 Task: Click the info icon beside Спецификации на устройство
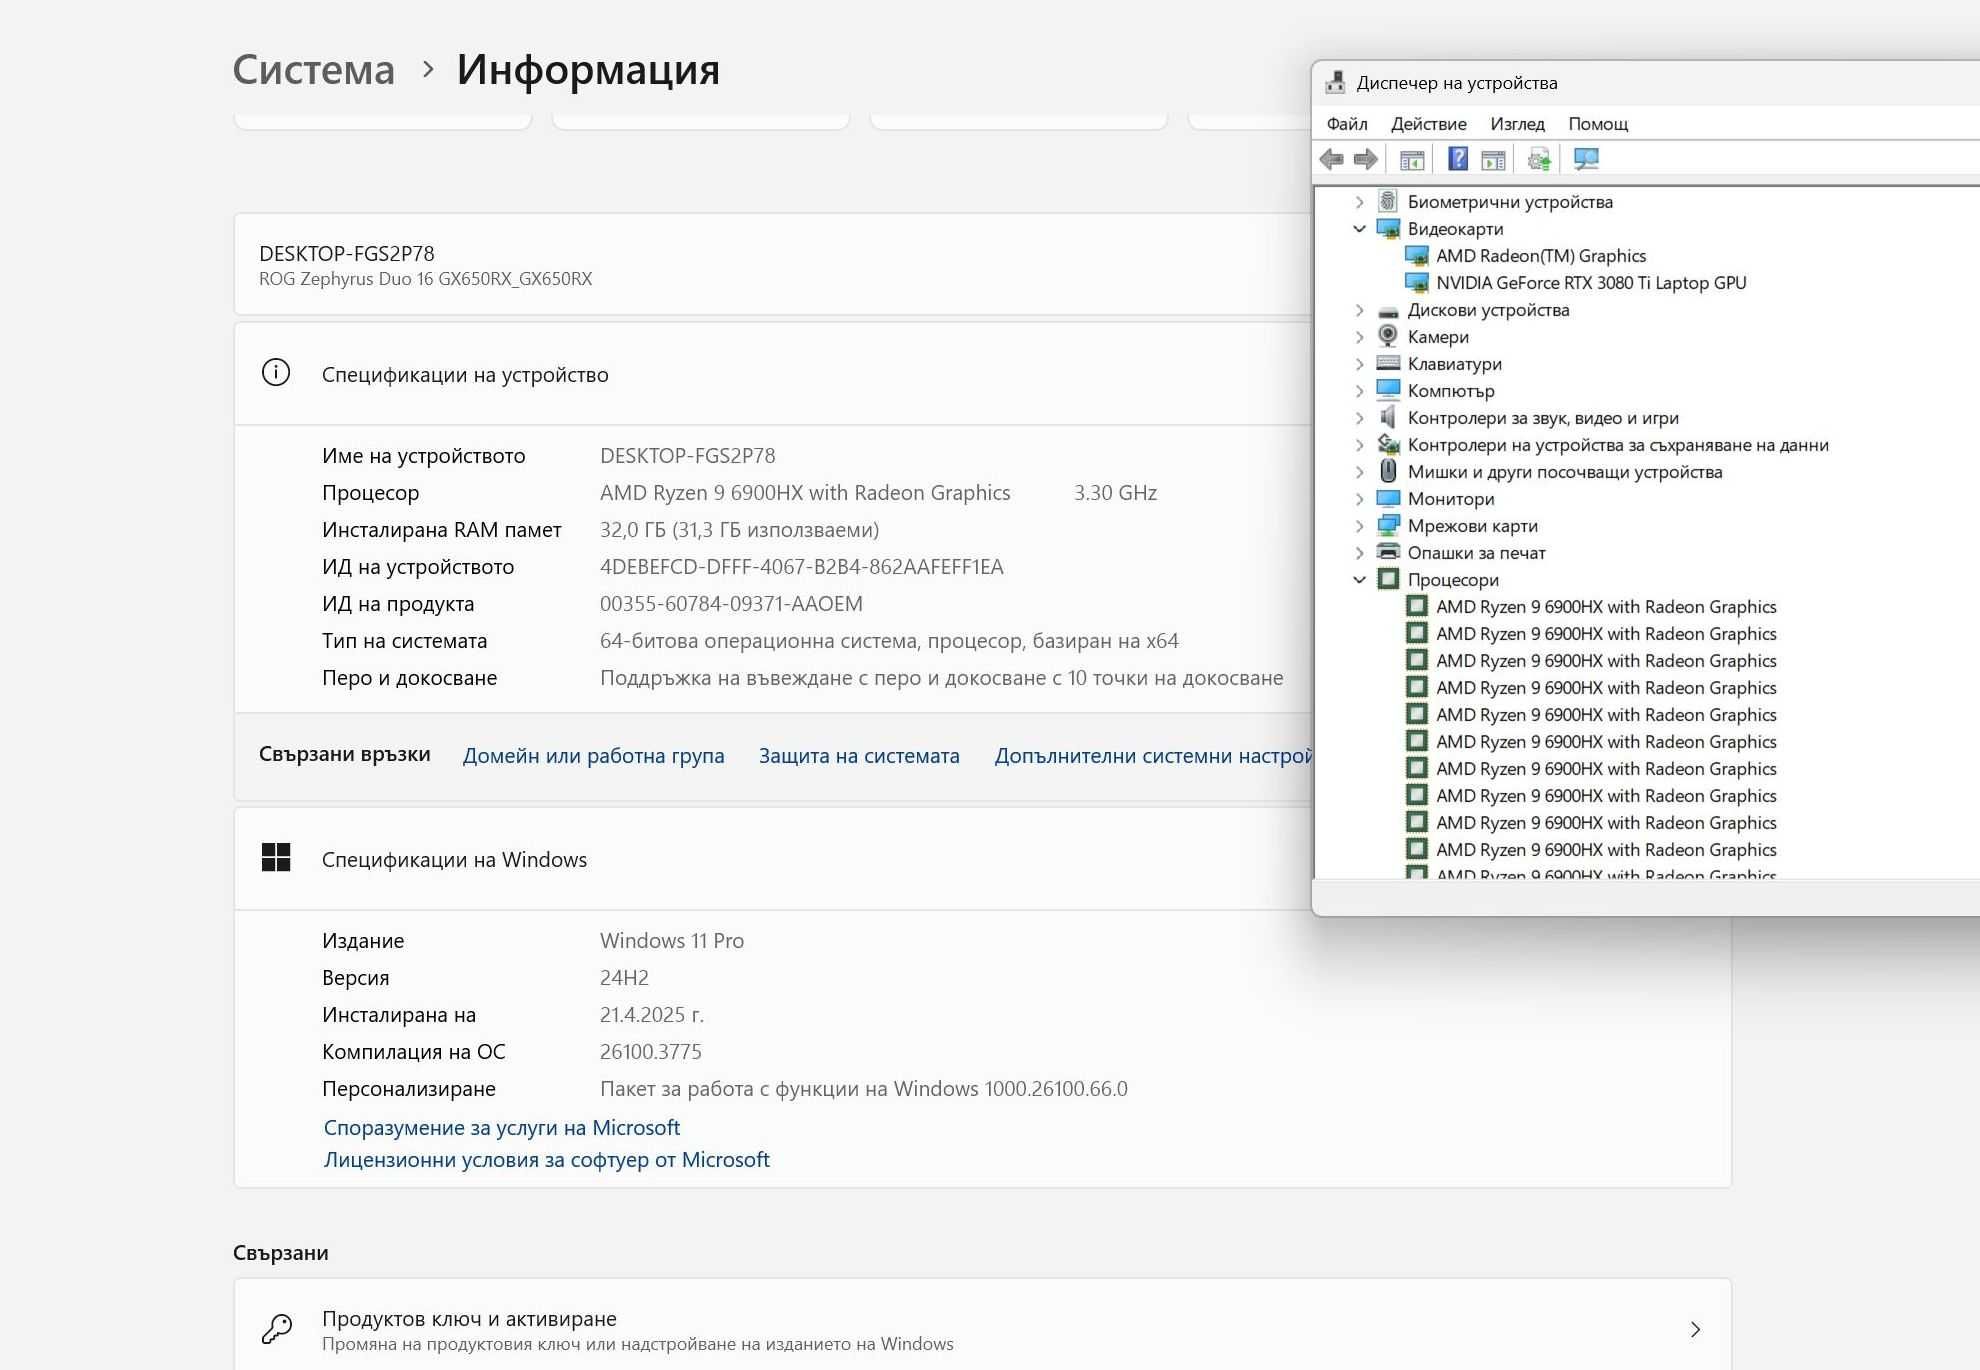pyautogui.click(x=276, y=373)
